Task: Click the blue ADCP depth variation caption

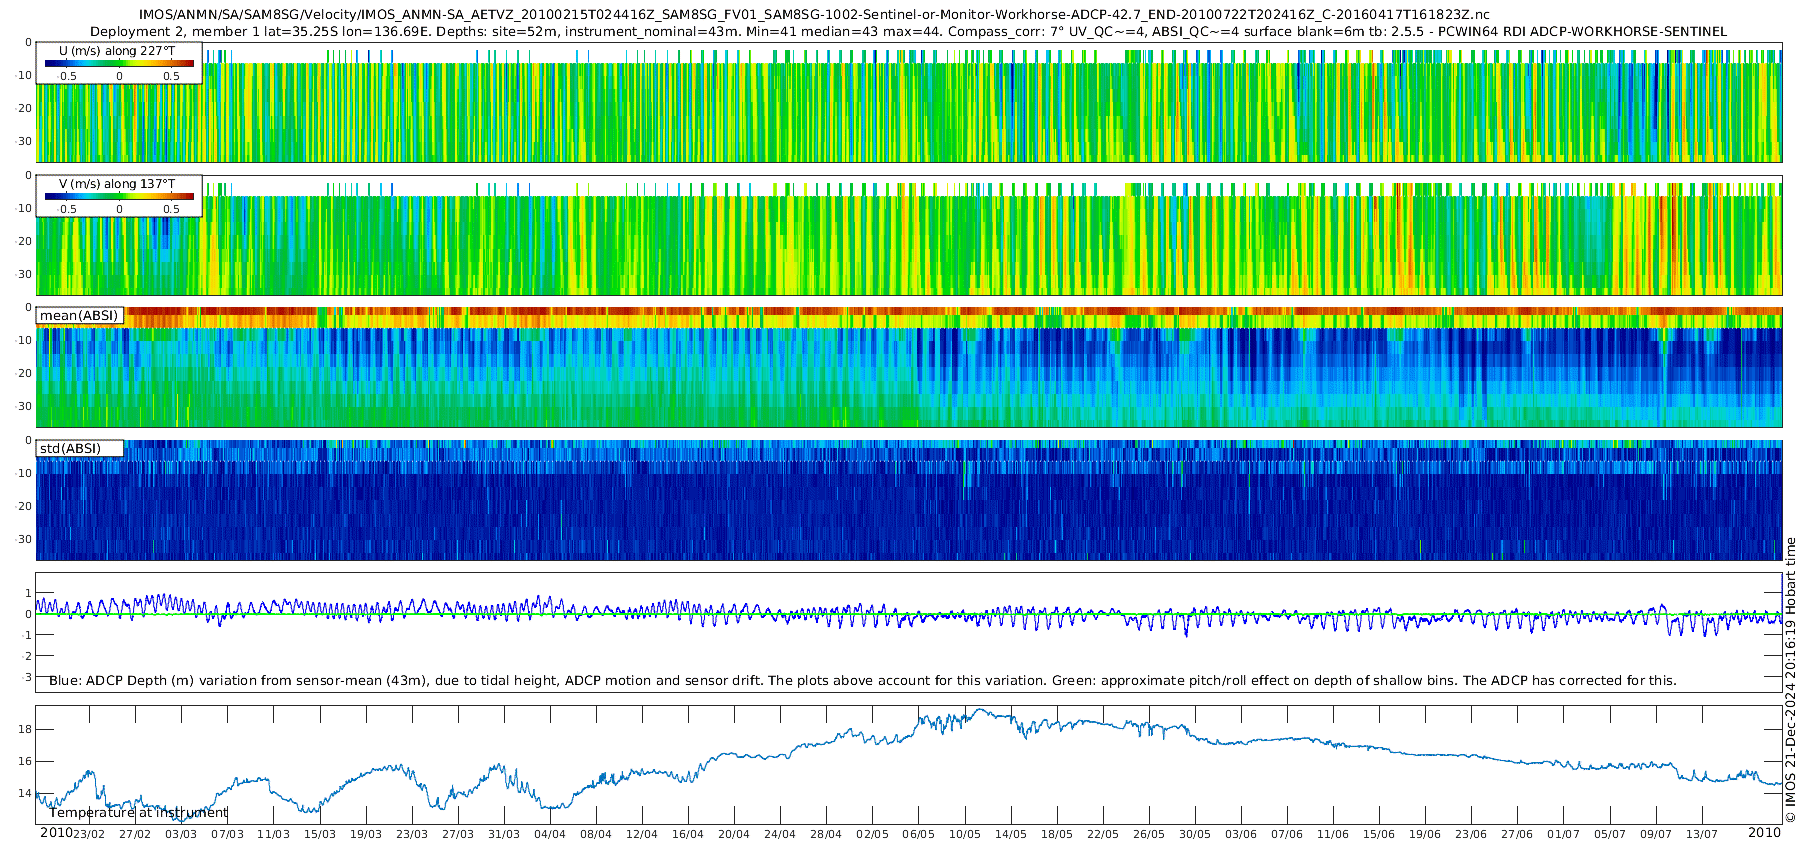Action: click(862, 681)
